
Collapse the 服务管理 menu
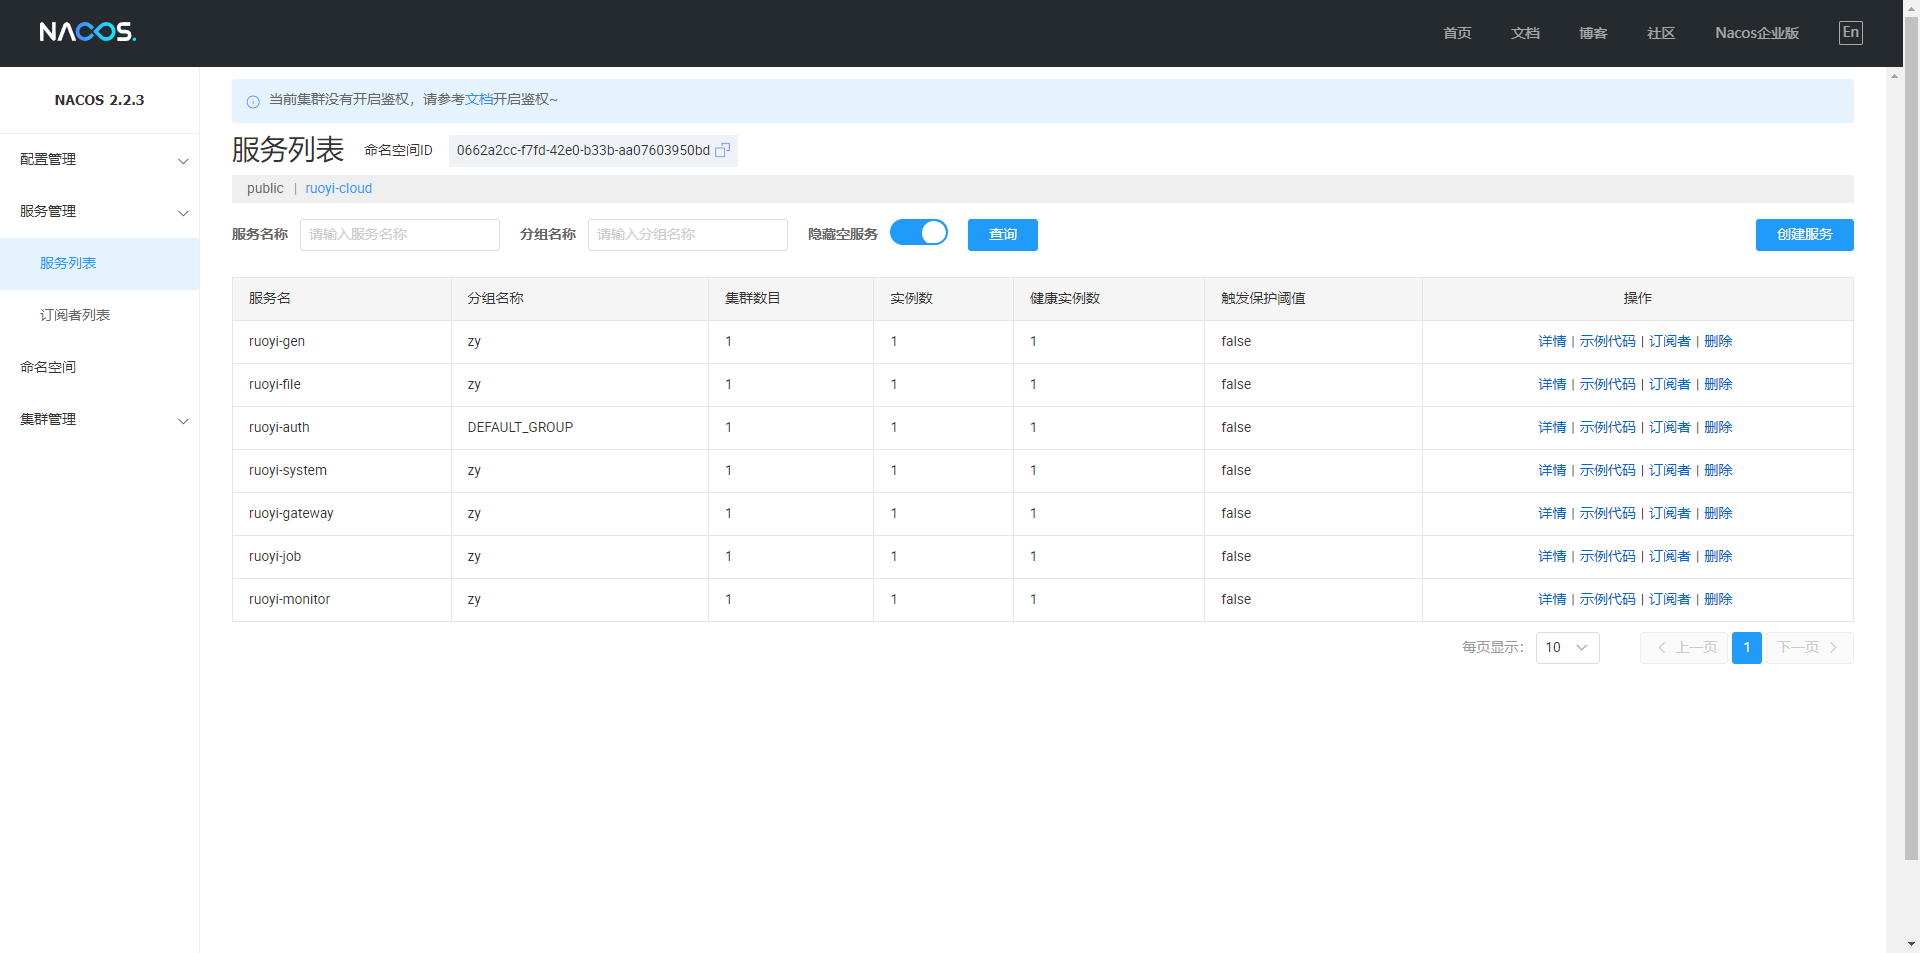point(100,212)
